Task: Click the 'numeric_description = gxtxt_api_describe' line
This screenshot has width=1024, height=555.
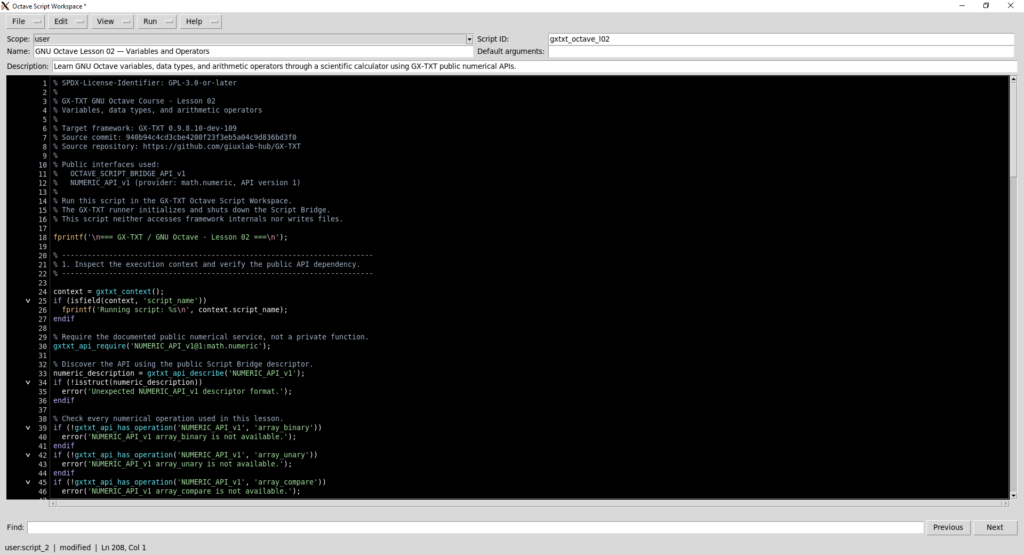Action: click(179, 373)
